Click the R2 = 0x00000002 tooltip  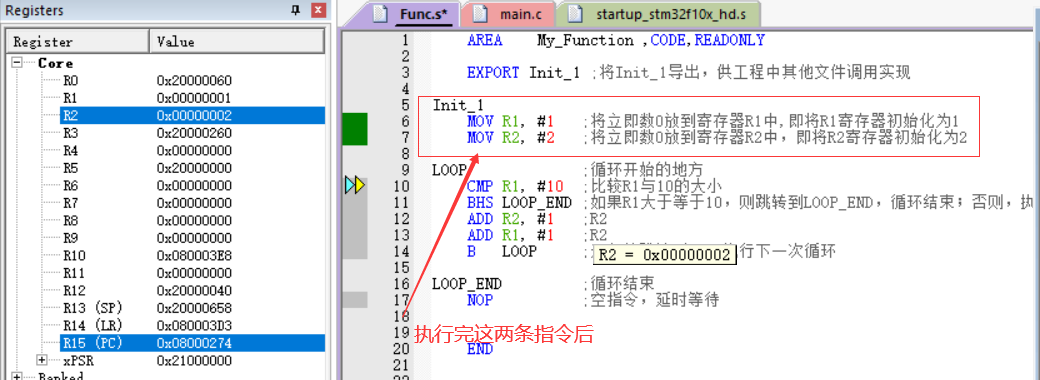point(664,255)
